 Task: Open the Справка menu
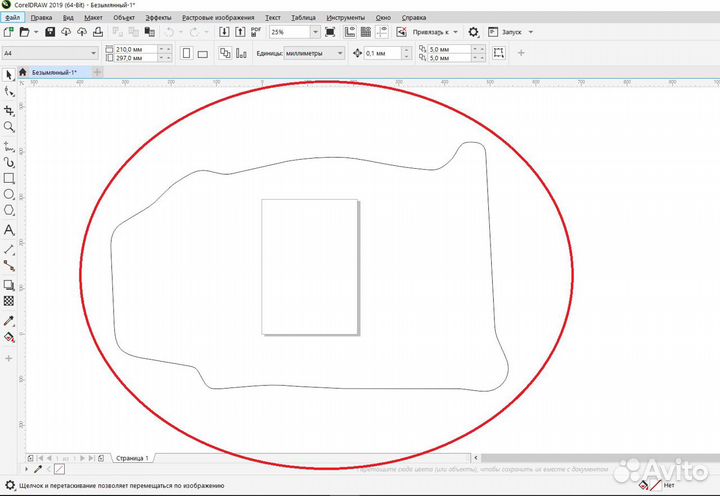[x=414, y=17]
